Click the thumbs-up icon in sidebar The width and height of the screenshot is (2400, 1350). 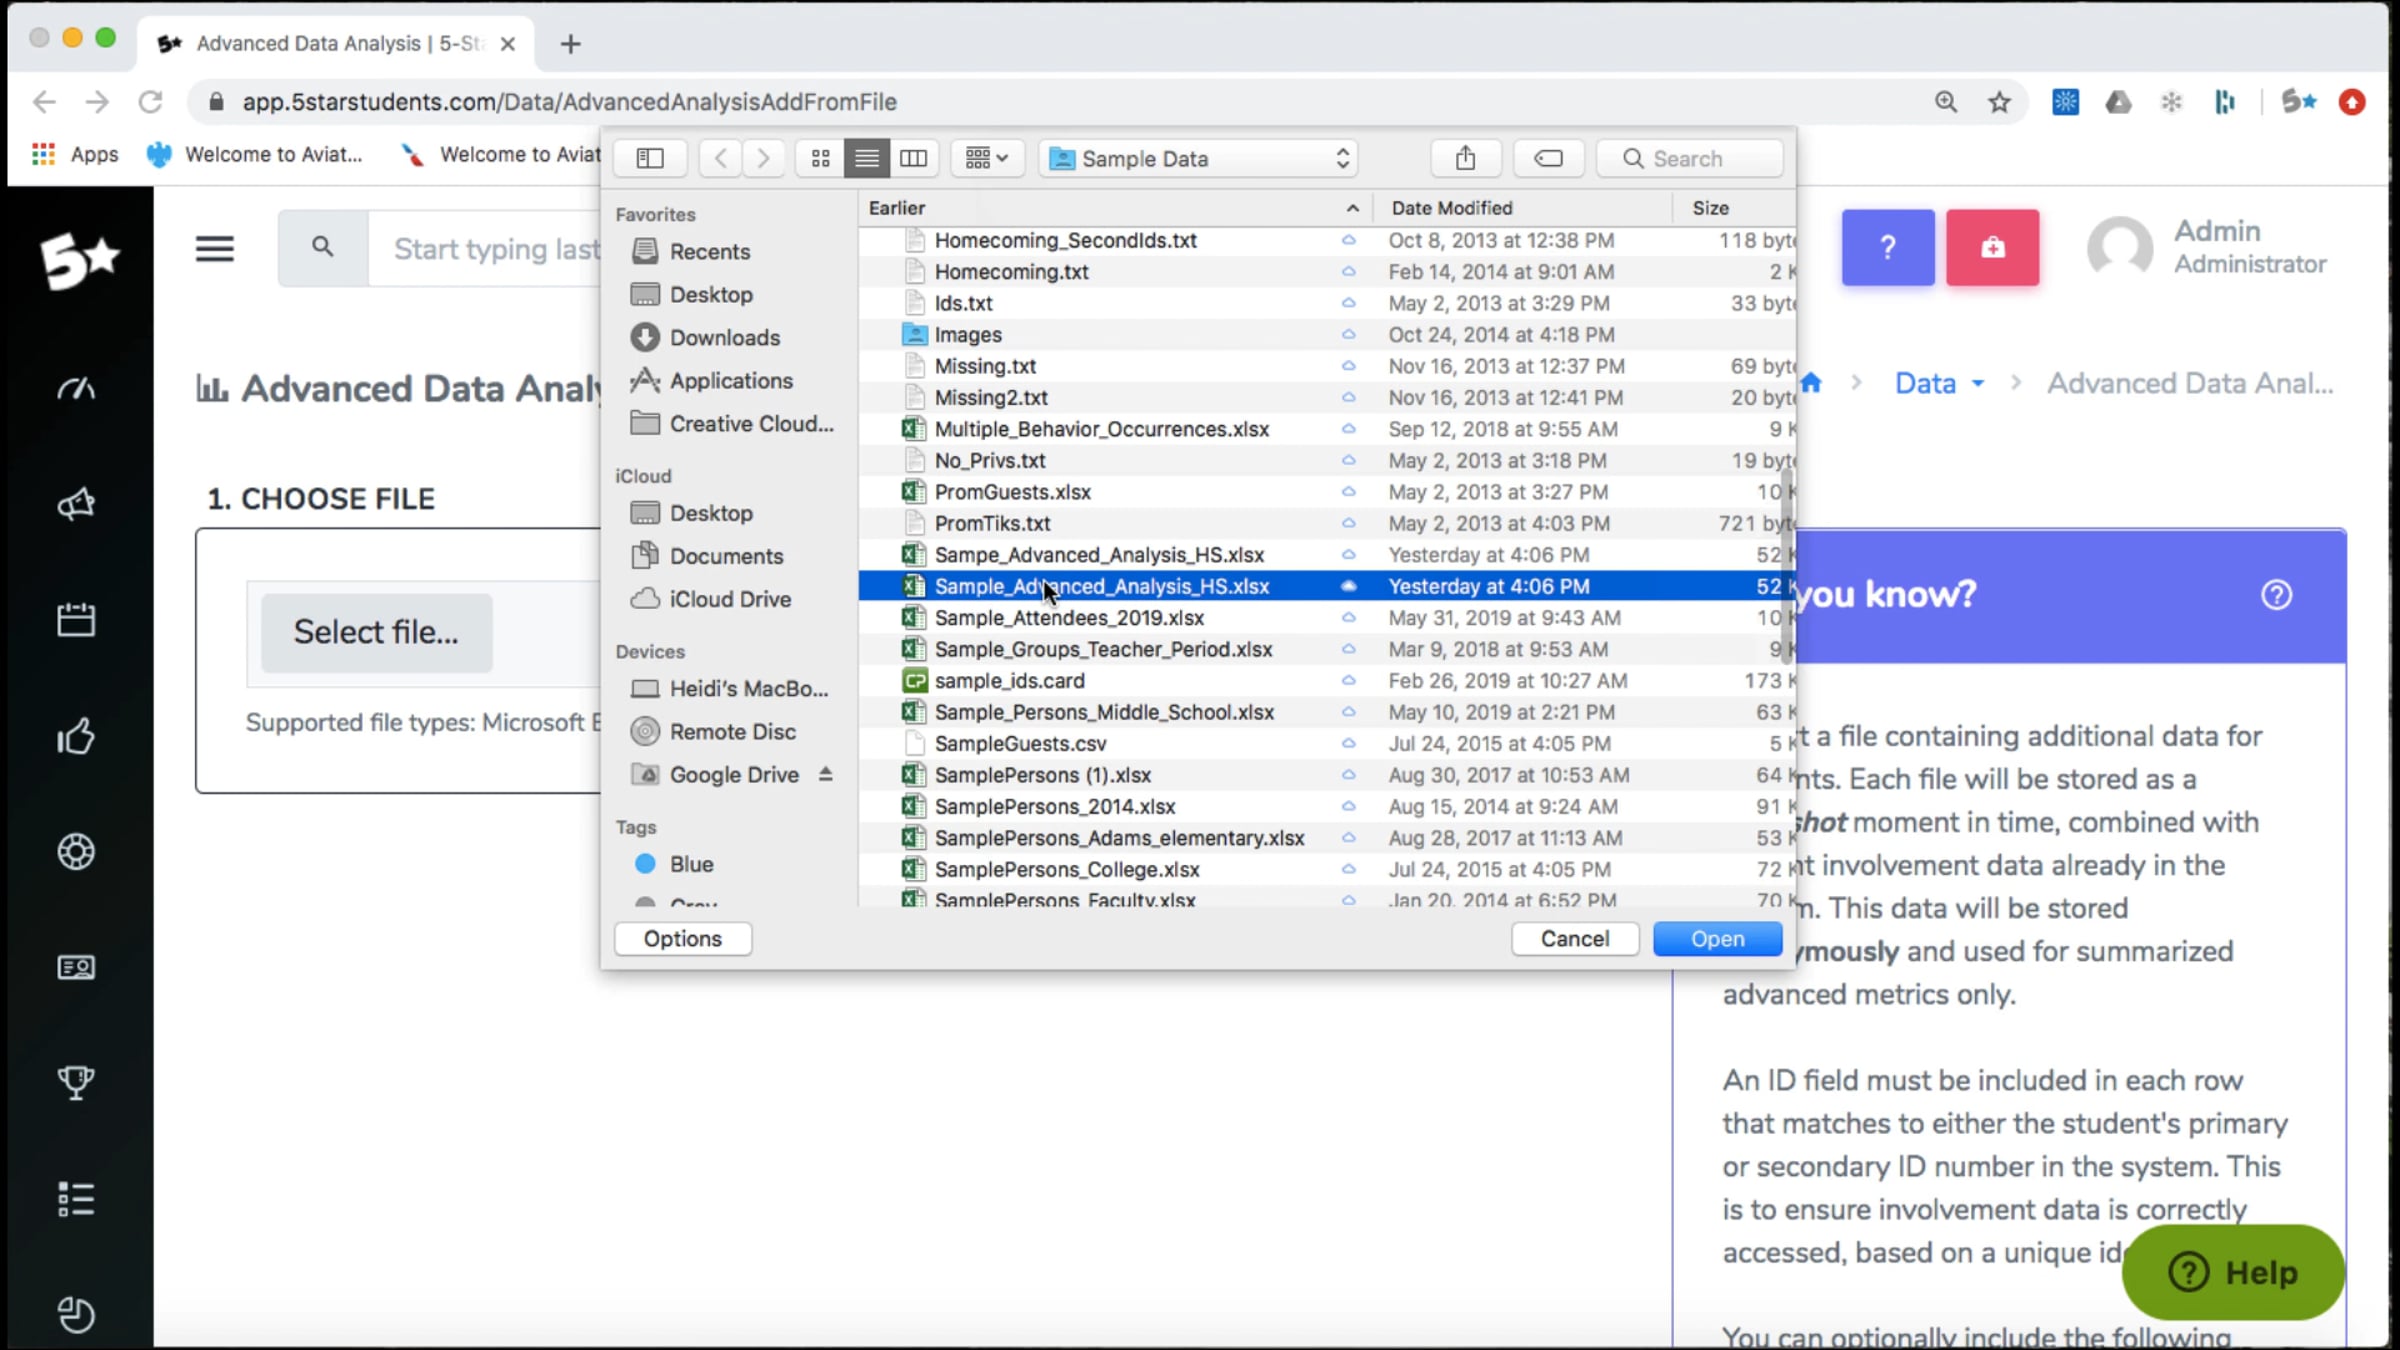76,737
